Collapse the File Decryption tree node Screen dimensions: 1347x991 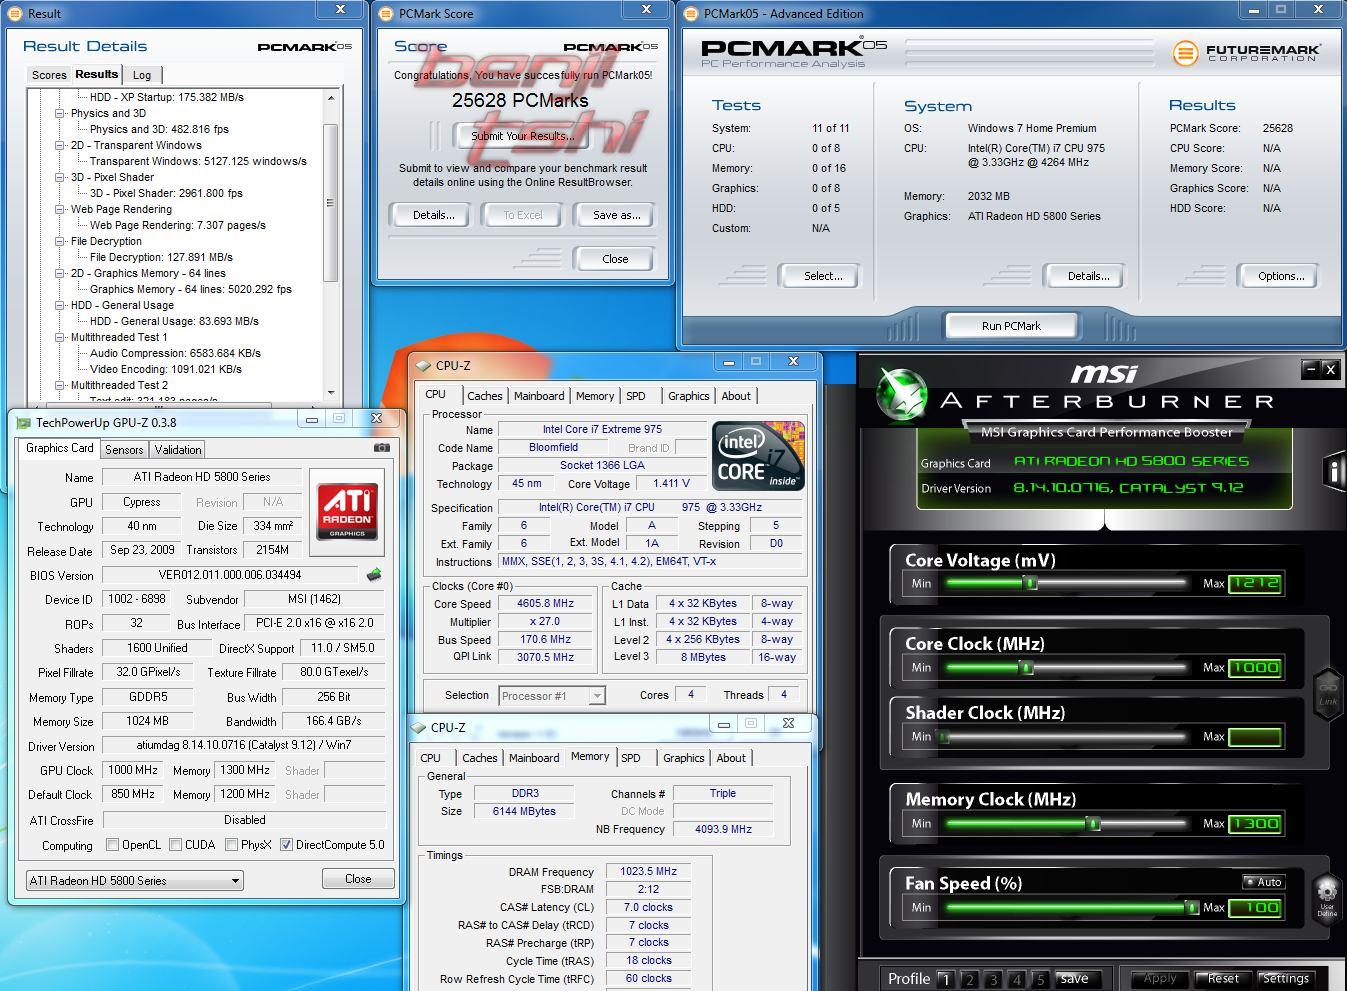click(x=60, y=241)
